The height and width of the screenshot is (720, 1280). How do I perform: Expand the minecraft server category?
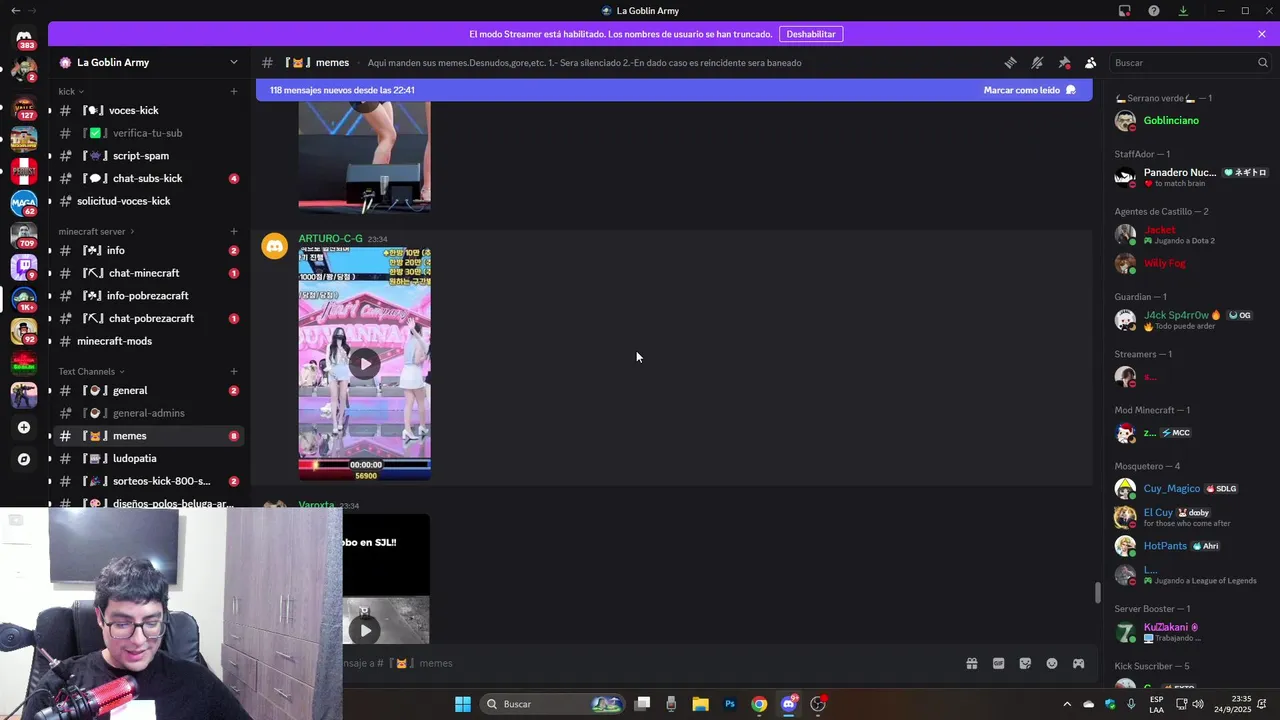click(96, 231)
